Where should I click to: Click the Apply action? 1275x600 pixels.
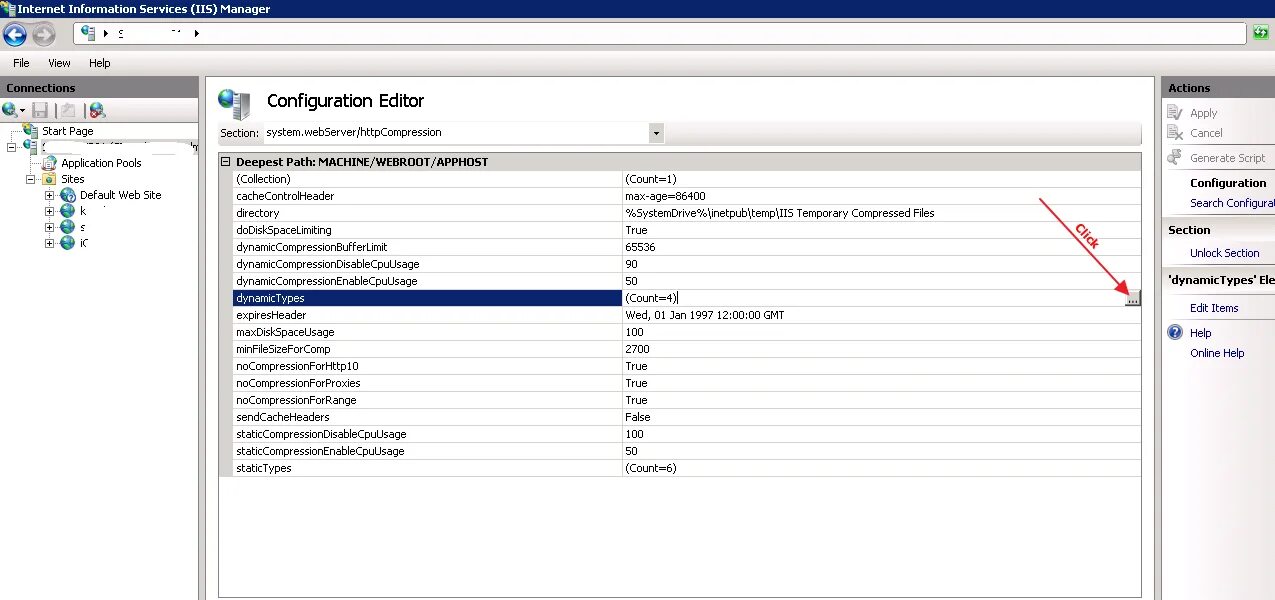tap(1203, 113)
